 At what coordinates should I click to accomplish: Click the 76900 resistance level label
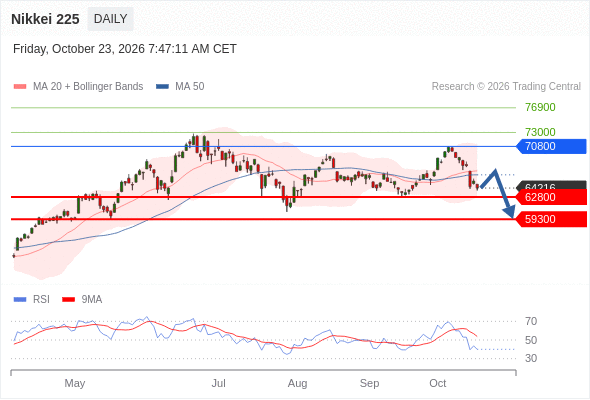pyautogui.click(x=540, y=107)
